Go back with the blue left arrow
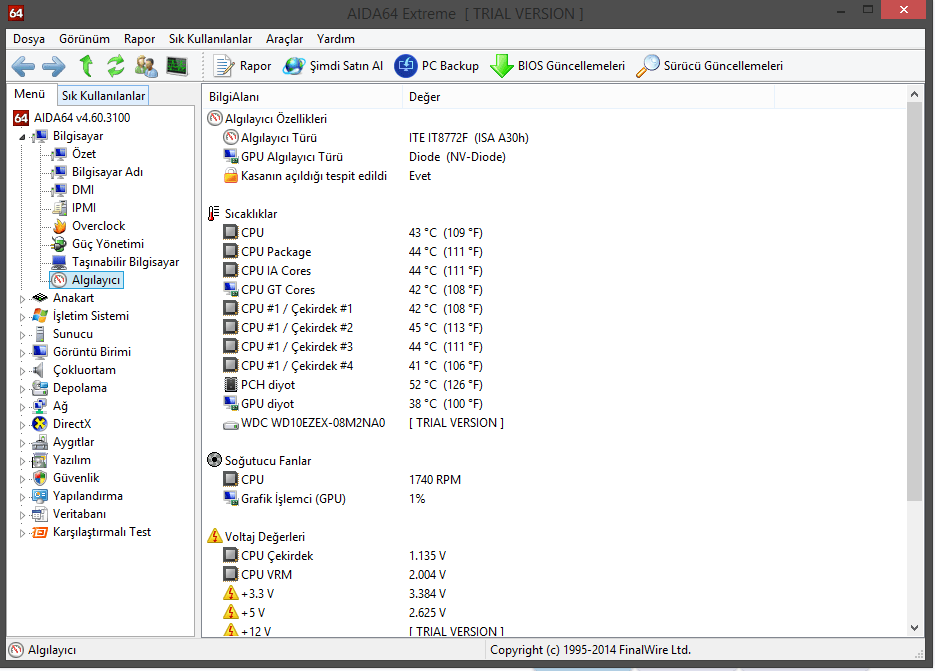 23,66
